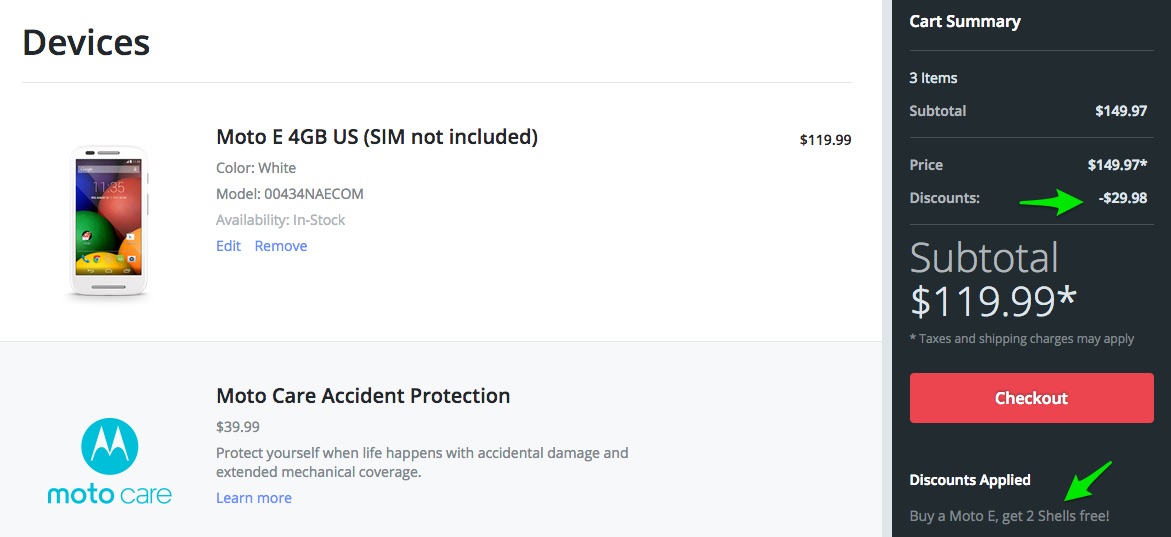Image resolution: width=1171 pixels, height=537 pixels.
Task: Select the Moto Care Accident Protection heading
Action: click(363, 396)
